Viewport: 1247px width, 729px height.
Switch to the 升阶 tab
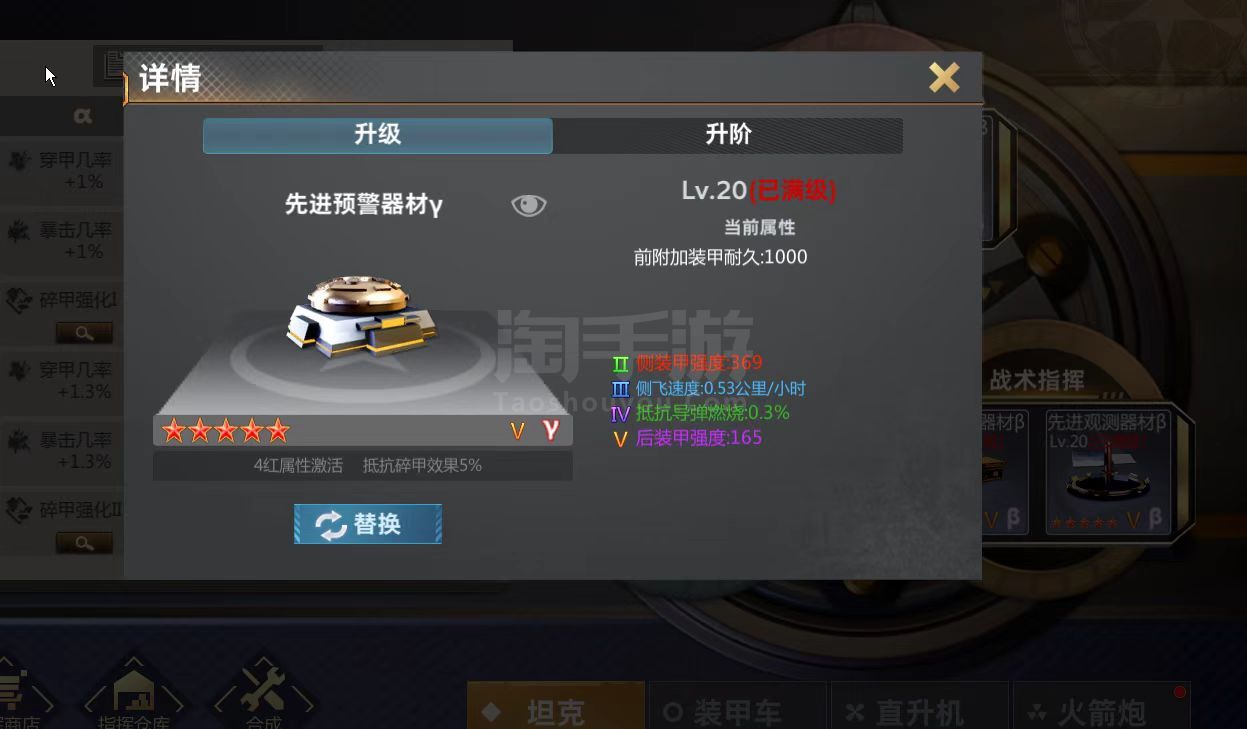[x=728, y=135]
